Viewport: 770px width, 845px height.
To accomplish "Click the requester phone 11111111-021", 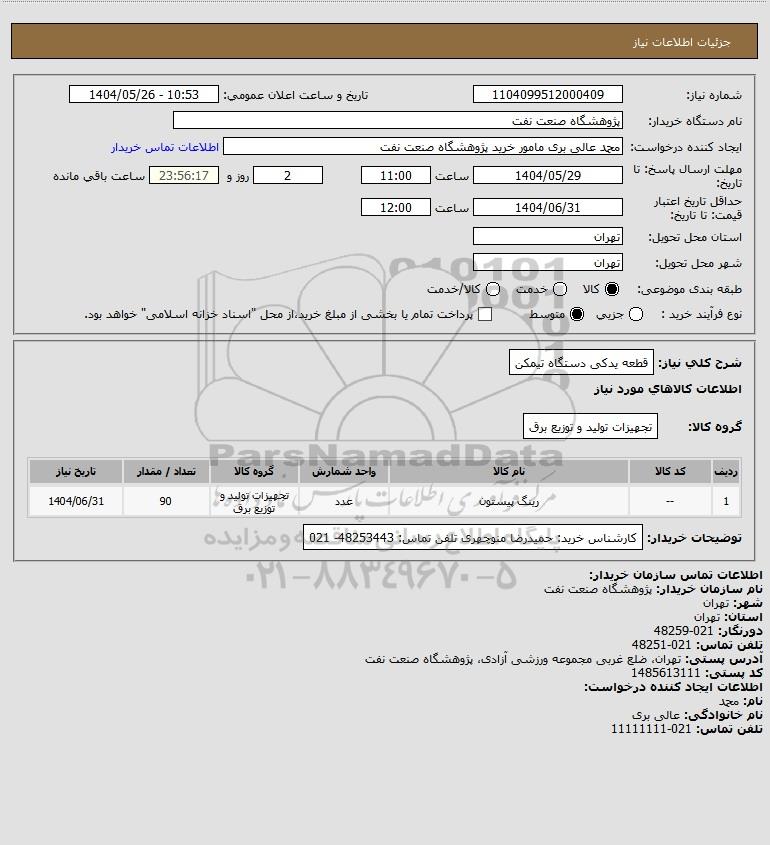I will click(x=651, y=729).
